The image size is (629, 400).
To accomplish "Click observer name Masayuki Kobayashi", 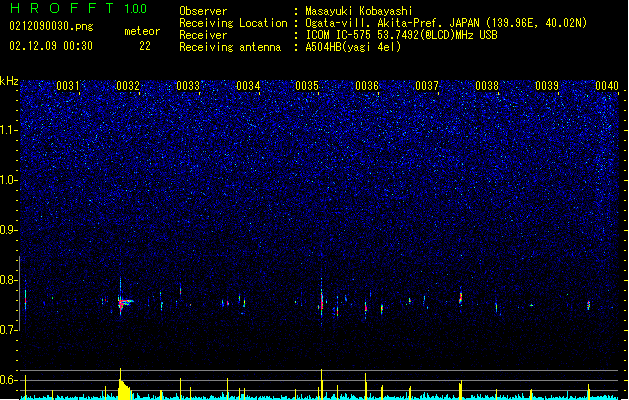I will tap(359, 11).
